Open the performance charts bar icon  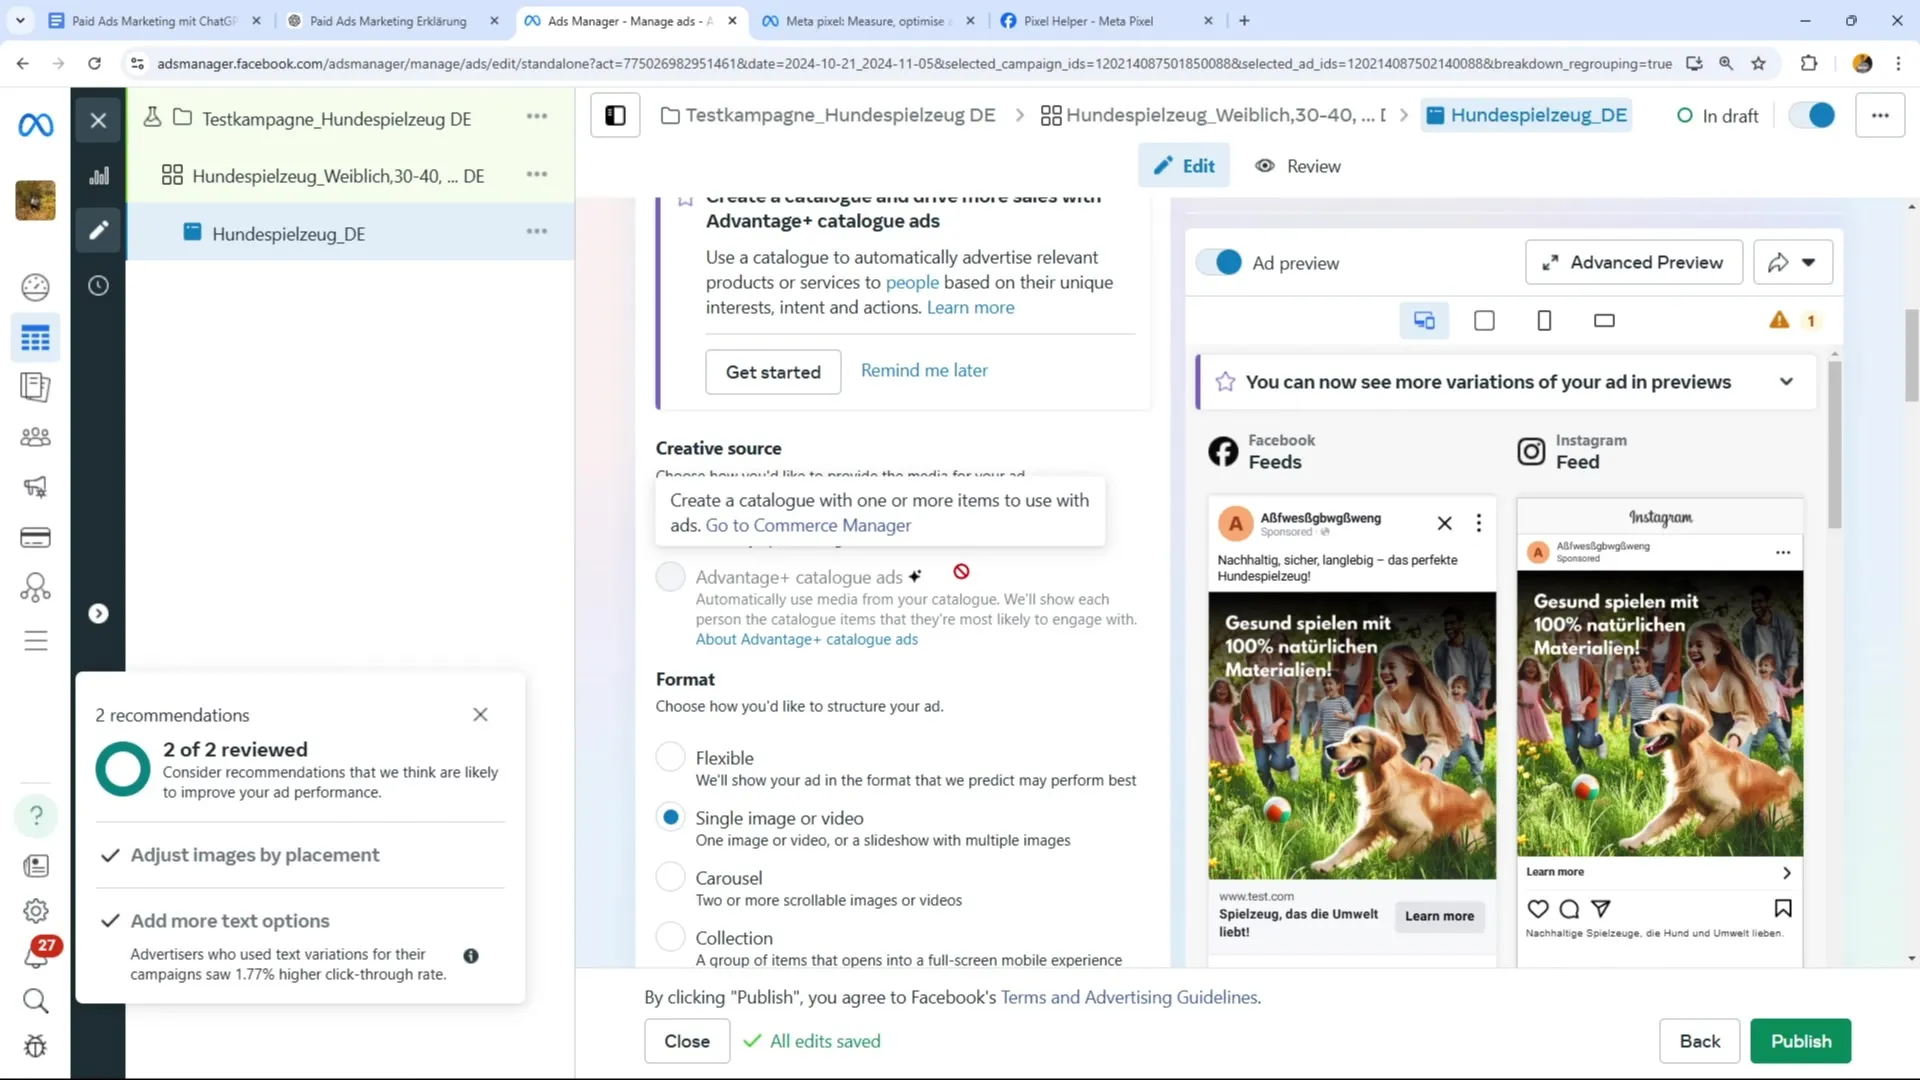point(98,176)
